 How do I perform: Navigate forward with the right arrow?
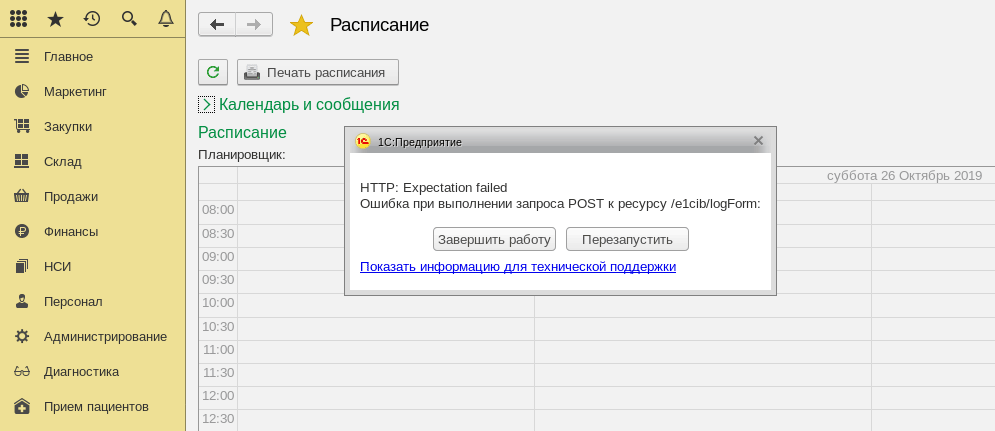[x=254, y=24]
